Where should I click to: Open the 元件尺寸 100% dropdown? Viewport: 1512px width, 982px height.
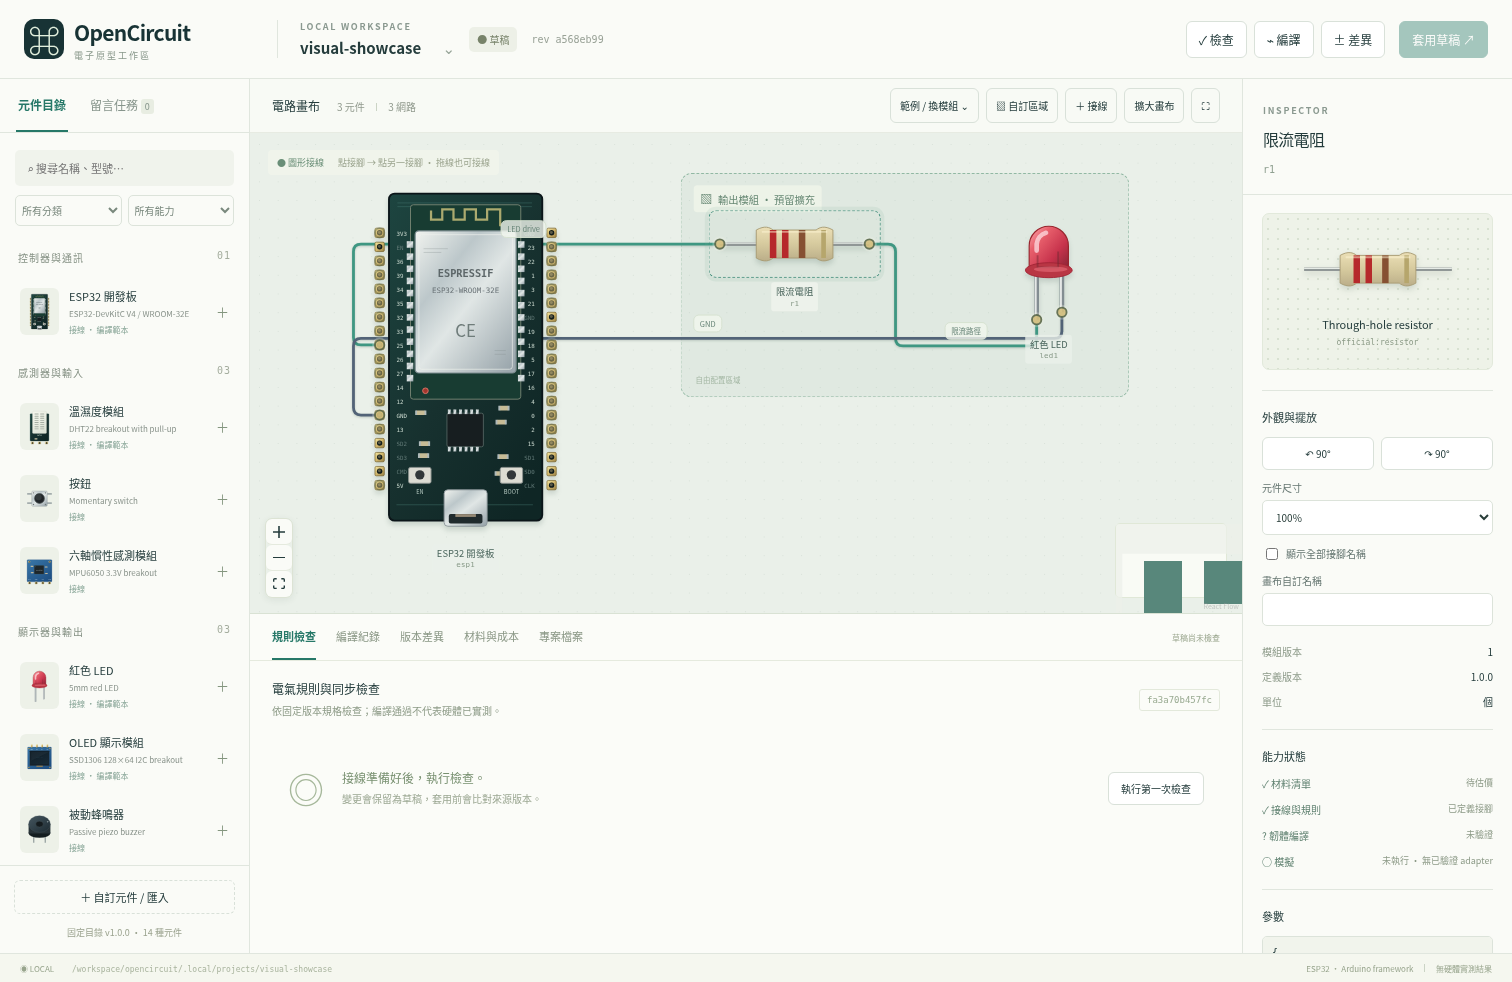coord(1377,518)
